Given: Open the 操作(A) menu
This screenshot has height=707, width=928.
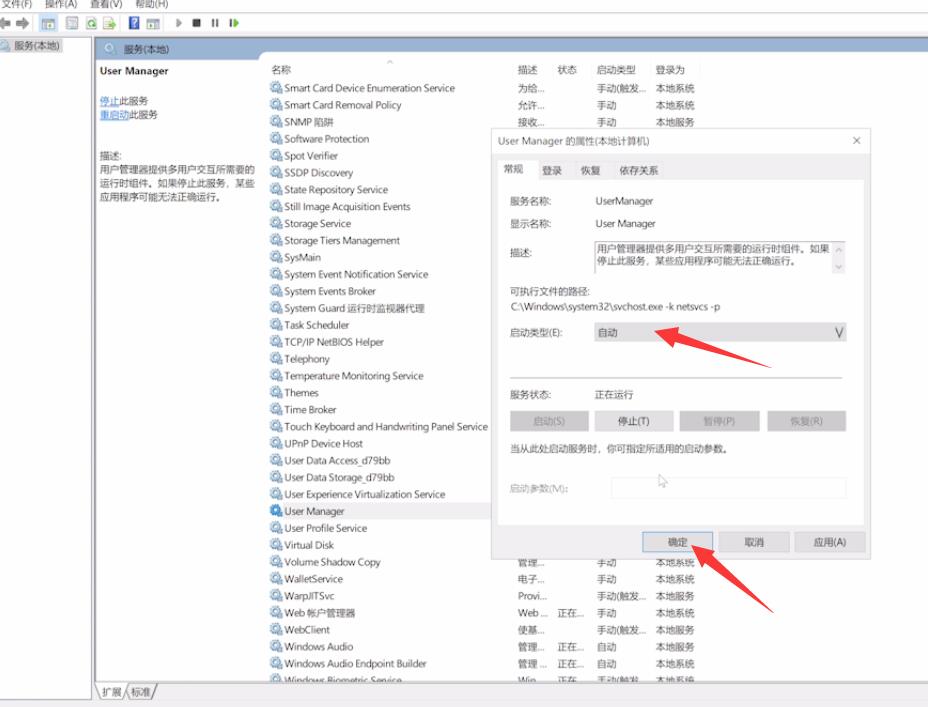Looking at the screenshot, I should click(x=61, y=4).
